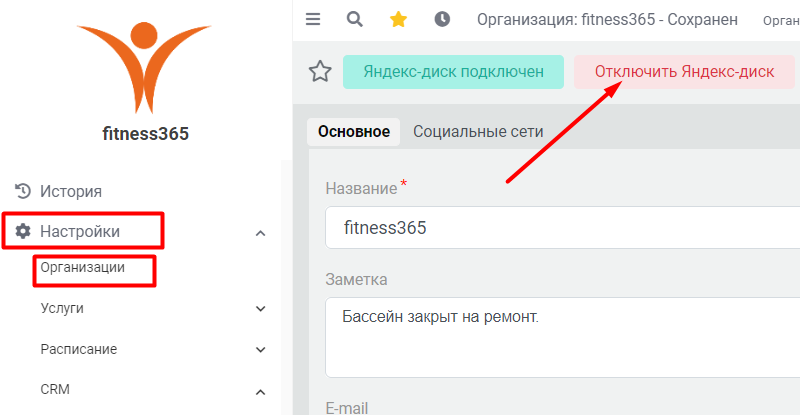800x415 pixels.
Task: Collapse the CRM chevron
Action: click(x=260, y=392)
